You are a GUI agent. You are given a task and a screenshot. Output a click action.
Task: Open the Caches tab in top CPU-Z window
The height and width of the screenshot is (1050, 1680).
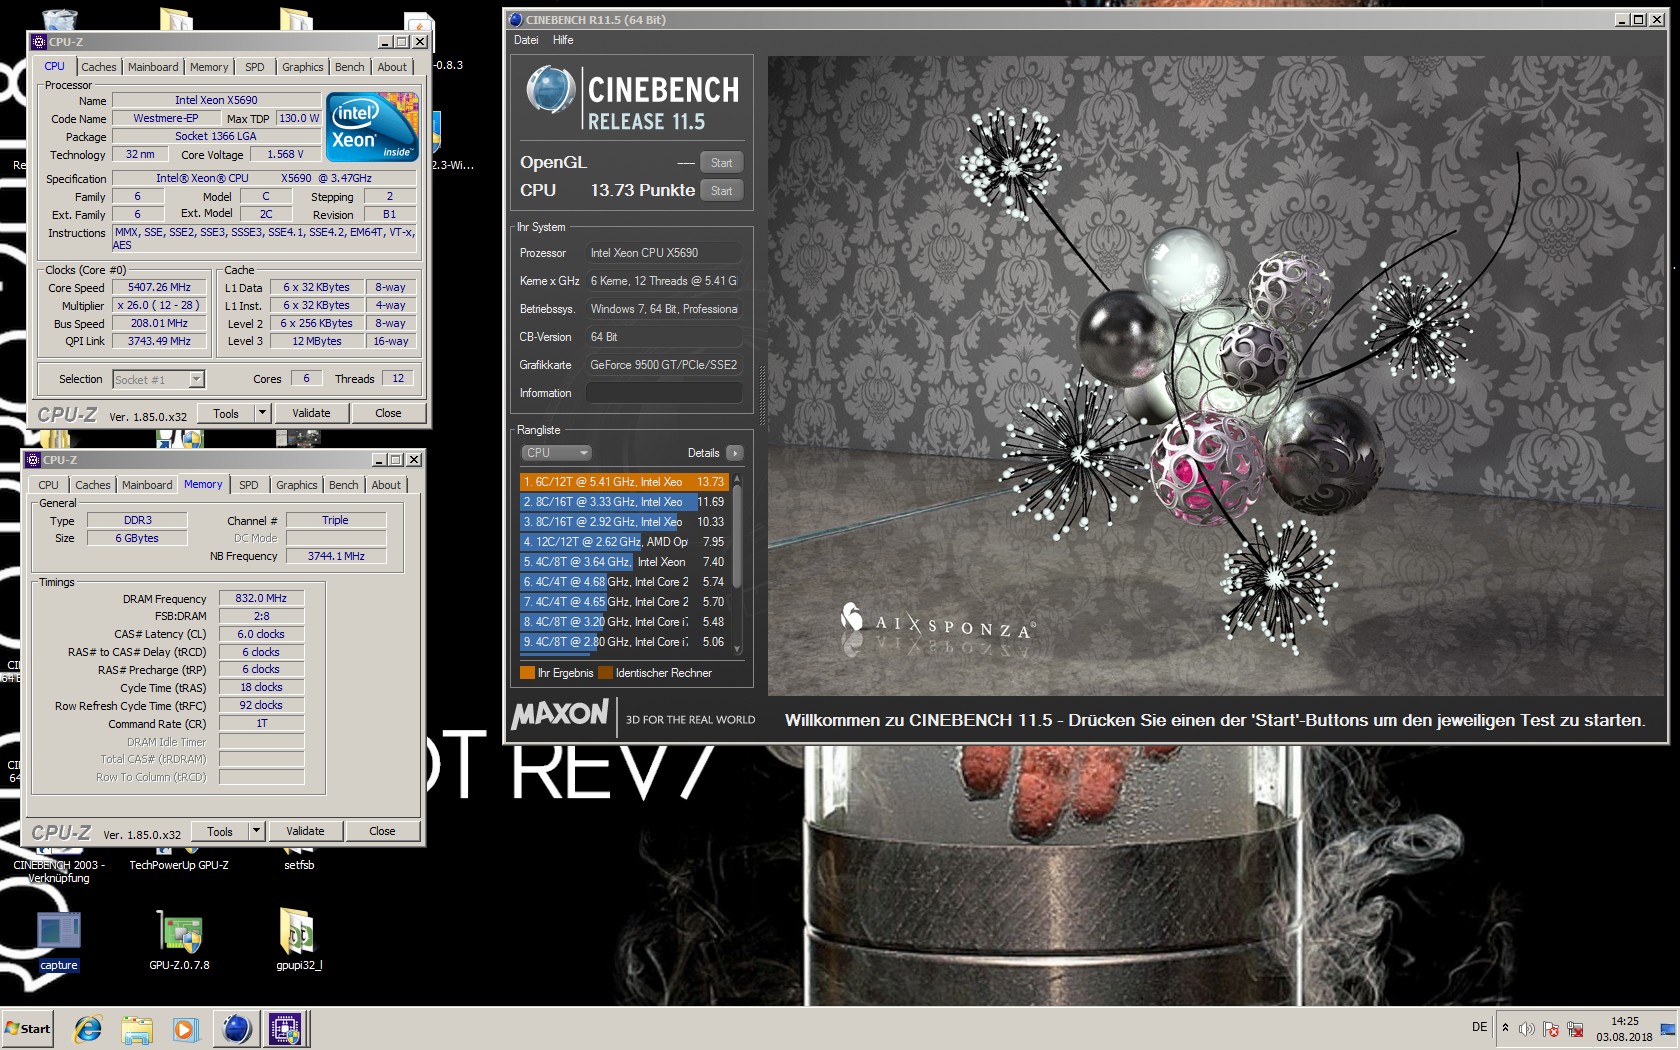[x=99, y=67]
